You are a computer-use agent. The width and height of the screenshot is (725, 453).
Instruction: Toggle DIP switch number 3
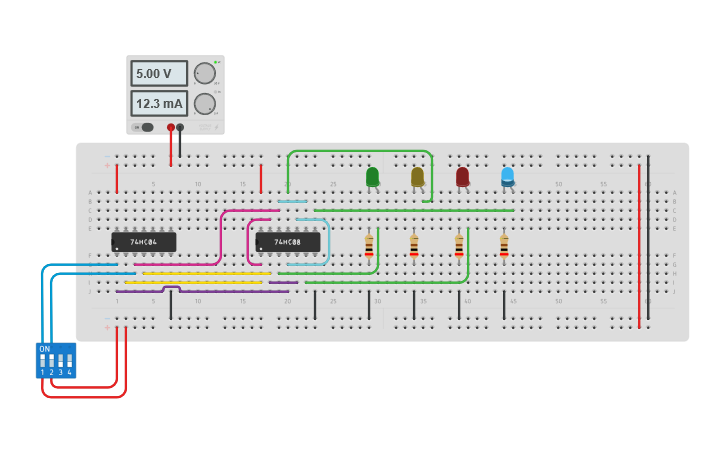61,361
